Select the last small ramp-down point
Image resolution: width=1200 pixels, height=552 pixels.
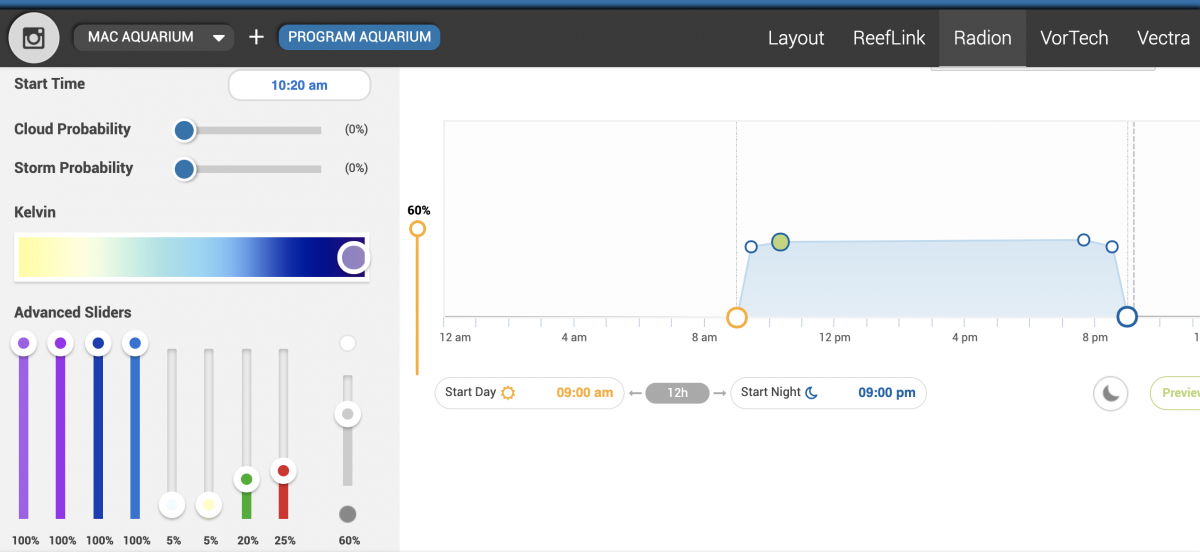click(x=1112, y=247)
